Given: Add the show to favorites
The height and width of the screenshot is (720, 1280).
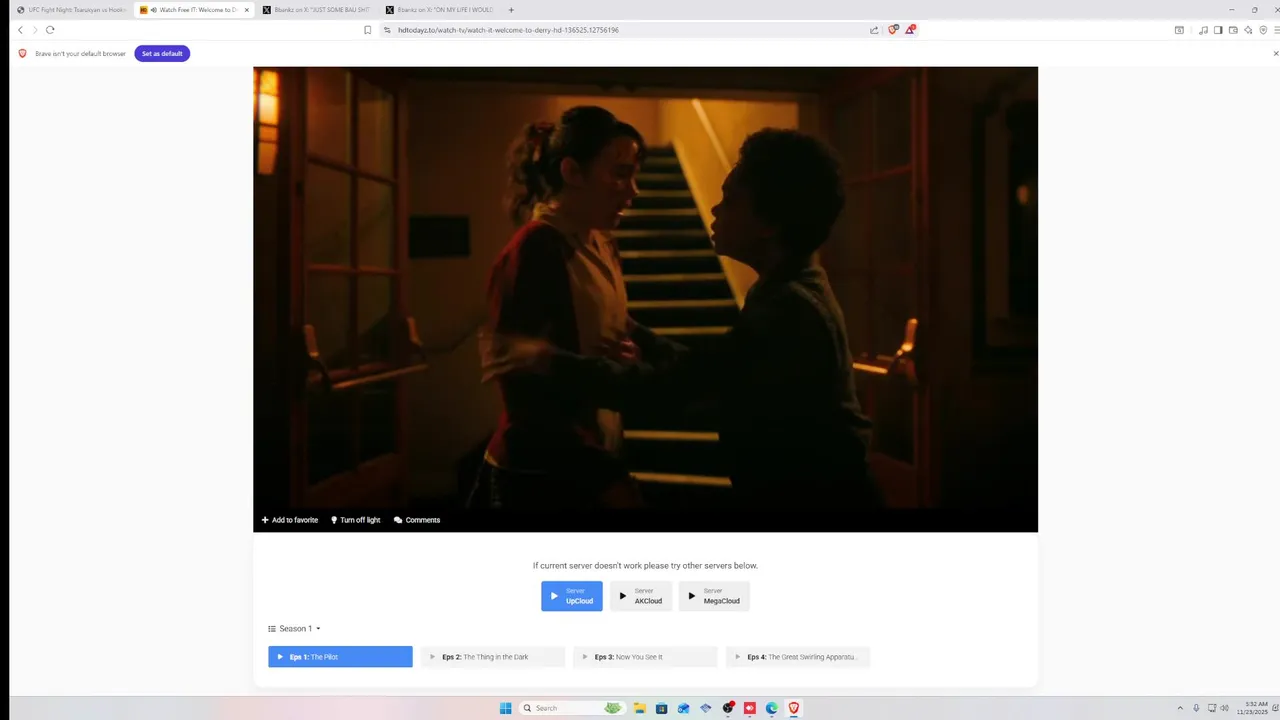Looking at the screenshot, I should click(x=290, y=520).
